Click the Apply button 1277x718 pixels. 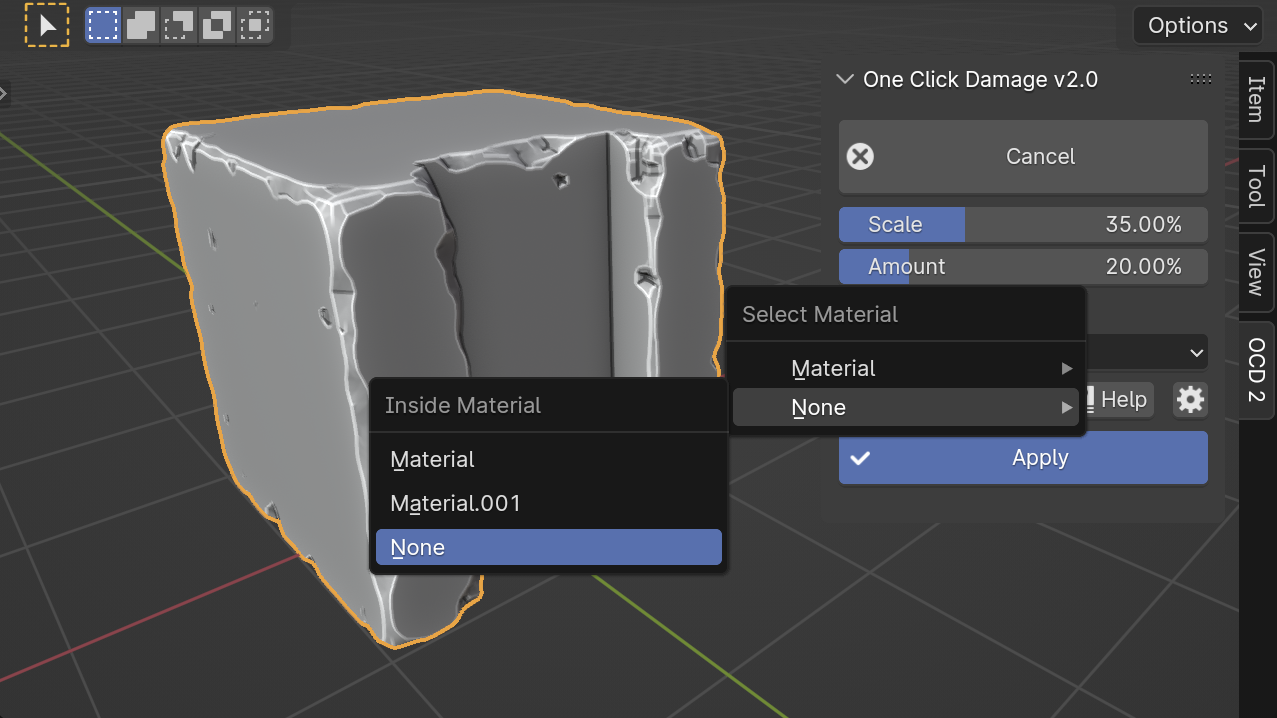click(x=1023, y=458)
